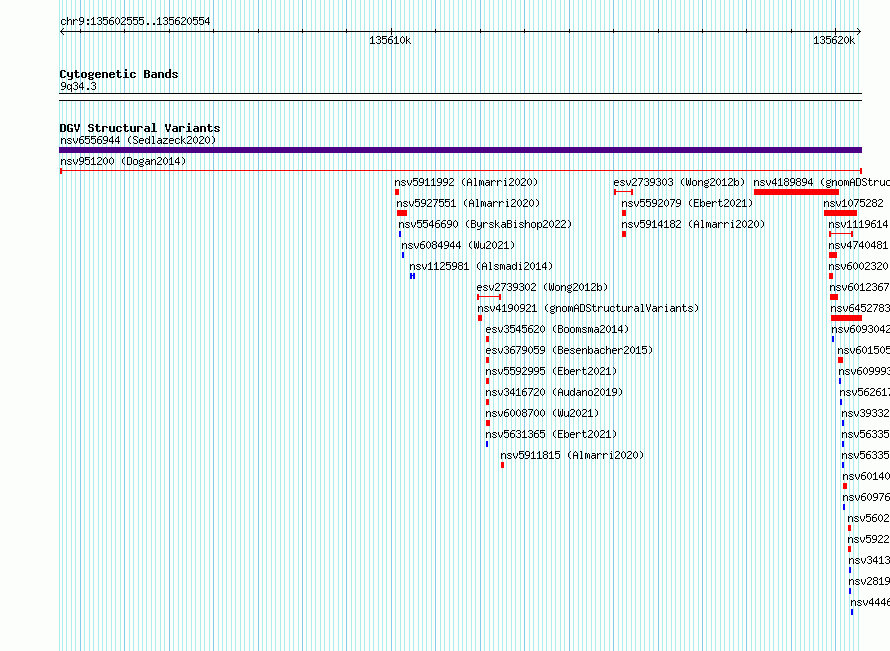Open the nsv1119614 variant label
This screenshot has width=890, height=651.
click(859, 224)
